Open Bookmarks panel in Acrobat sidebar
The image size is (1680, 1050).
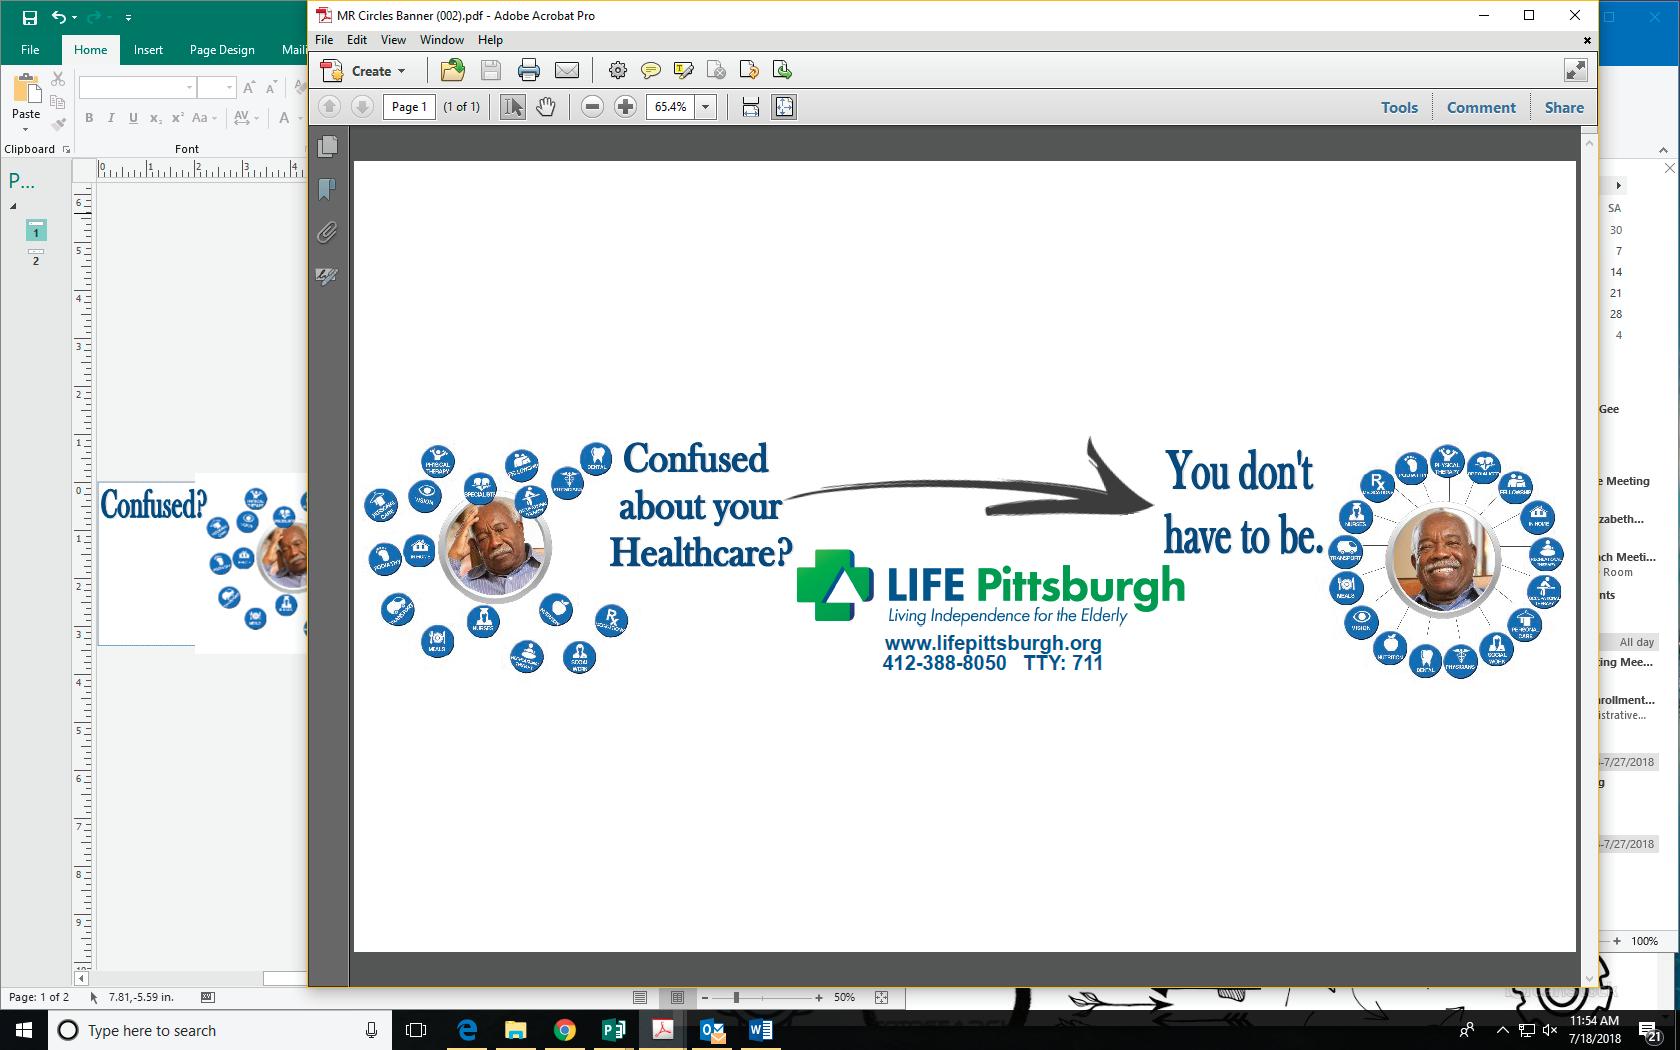click(327, 190)
